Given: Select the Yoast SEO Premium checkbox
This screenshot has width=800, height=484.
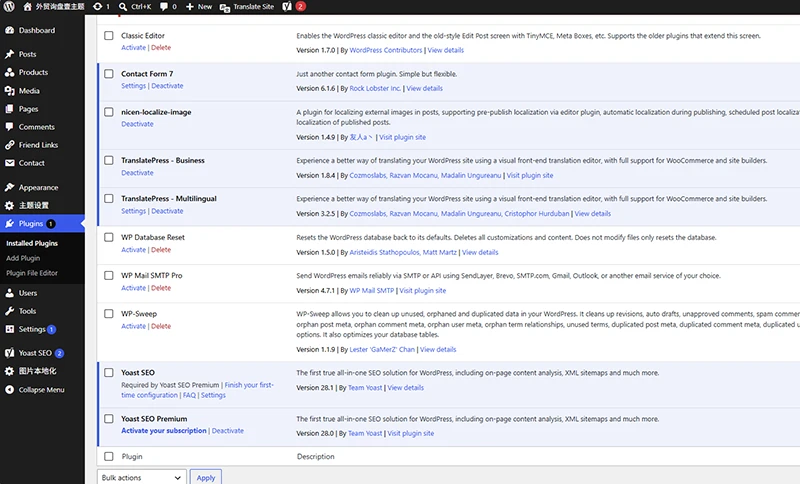Looking at the screenshot, I should (x=109, y=419).
